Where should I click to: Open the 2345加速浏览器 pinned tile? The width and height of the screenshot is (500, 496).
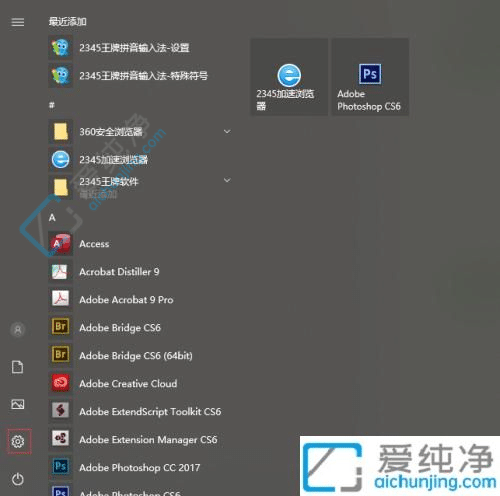tap(289, 77)
